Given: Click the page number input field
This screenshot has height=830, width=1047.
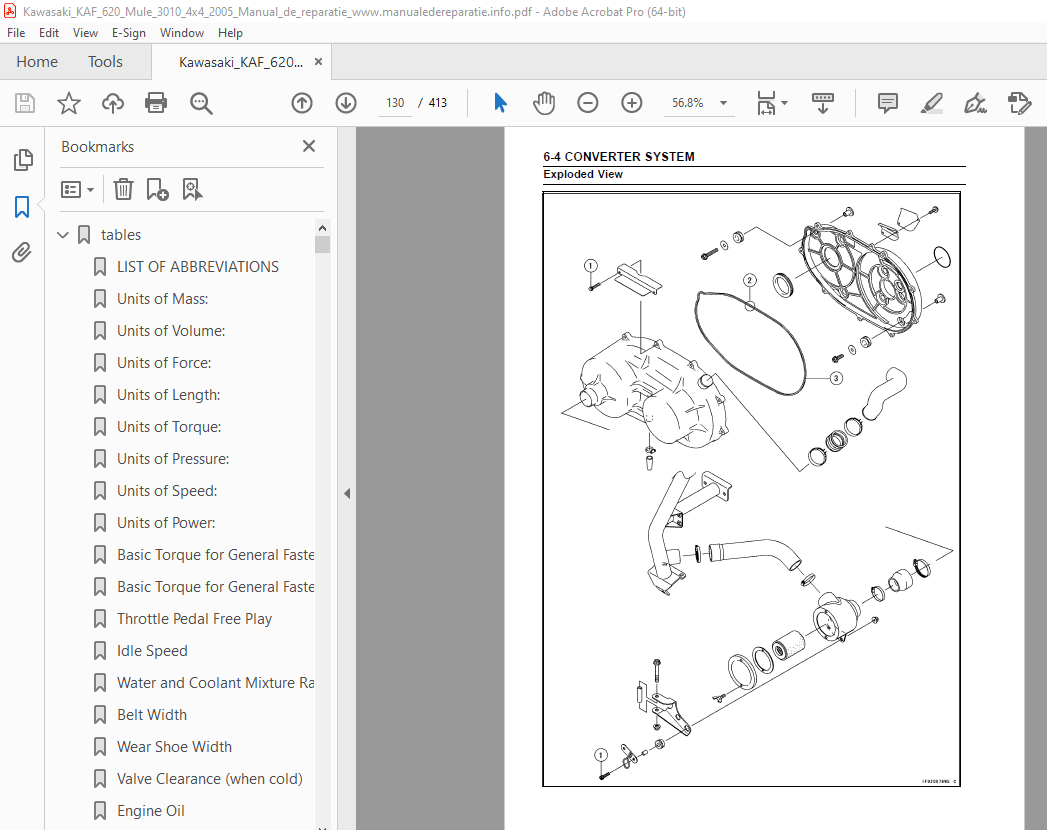Looking at the screenshot, I should [395, 103].
